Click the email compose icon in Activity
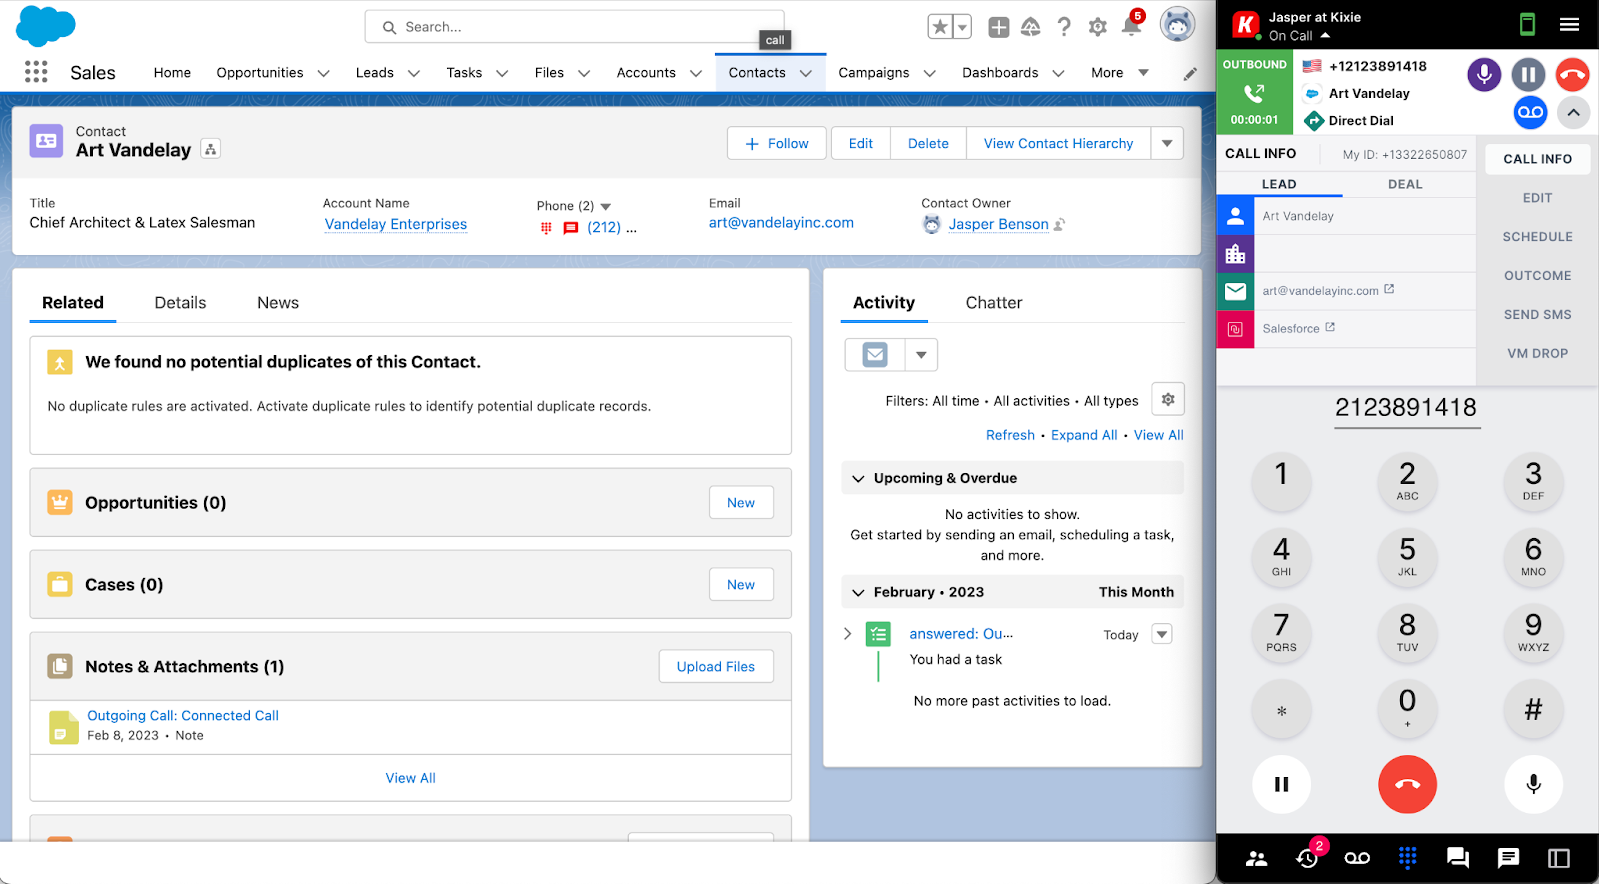The width and height of the screenshot is (1599, 884). [875, 354]
